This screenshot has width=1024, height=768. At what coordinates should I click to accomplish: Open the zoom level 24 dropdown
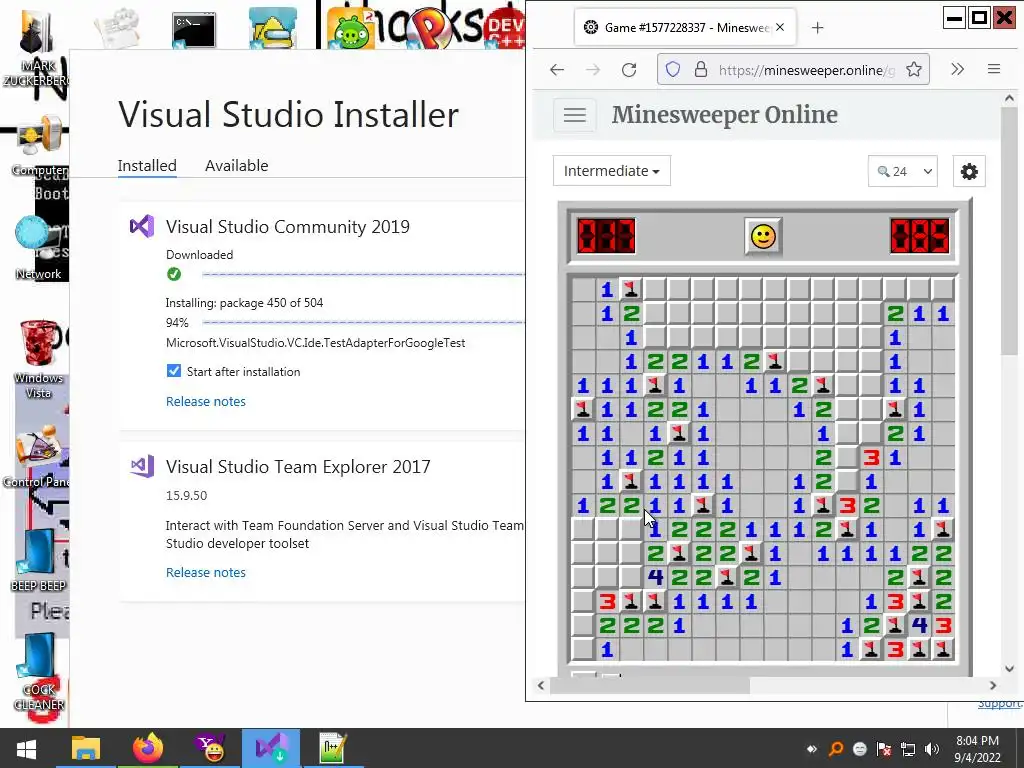[x=903, y=171]
